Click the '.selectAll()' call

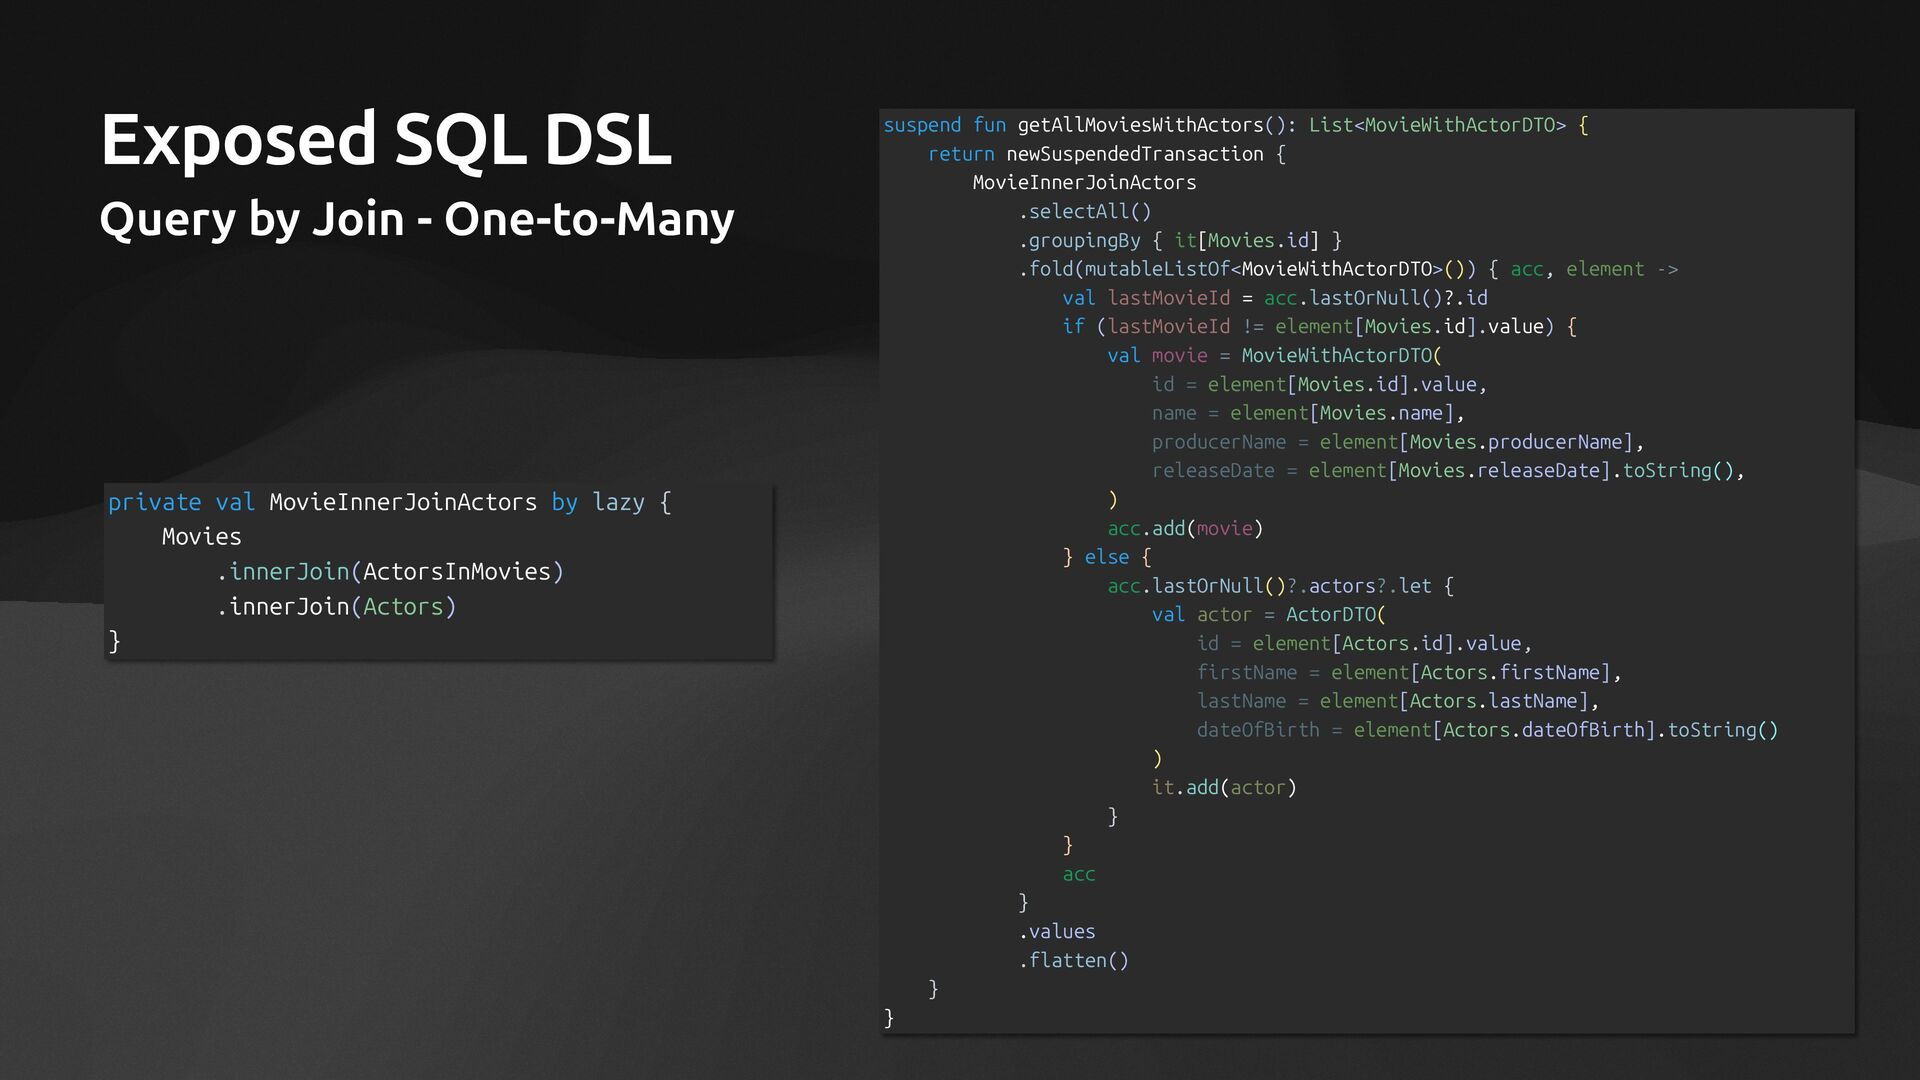click(x=1085, y=212)
